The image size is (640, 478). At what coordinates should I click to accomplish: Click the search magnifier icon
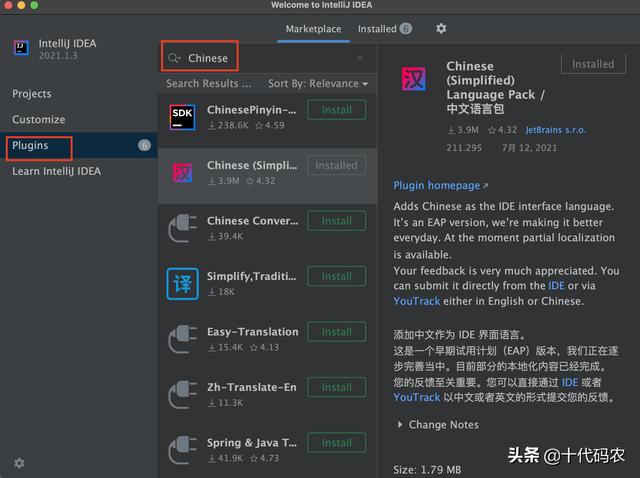[x=174, y=58]
